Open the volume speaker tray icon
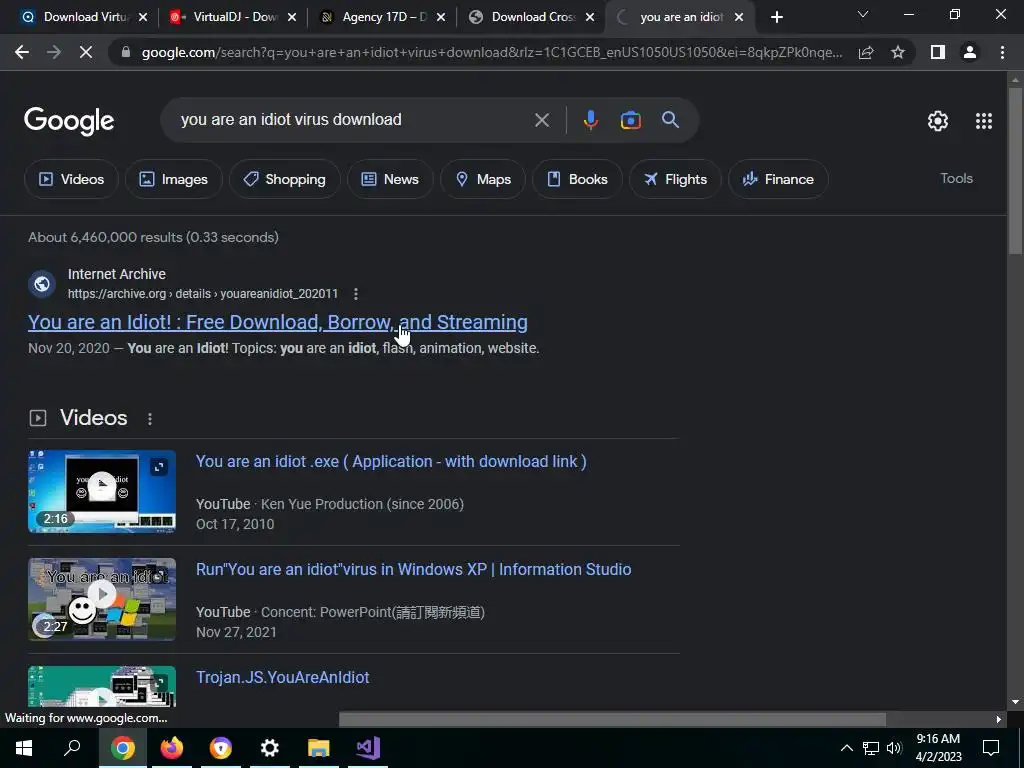 [894, 748]
